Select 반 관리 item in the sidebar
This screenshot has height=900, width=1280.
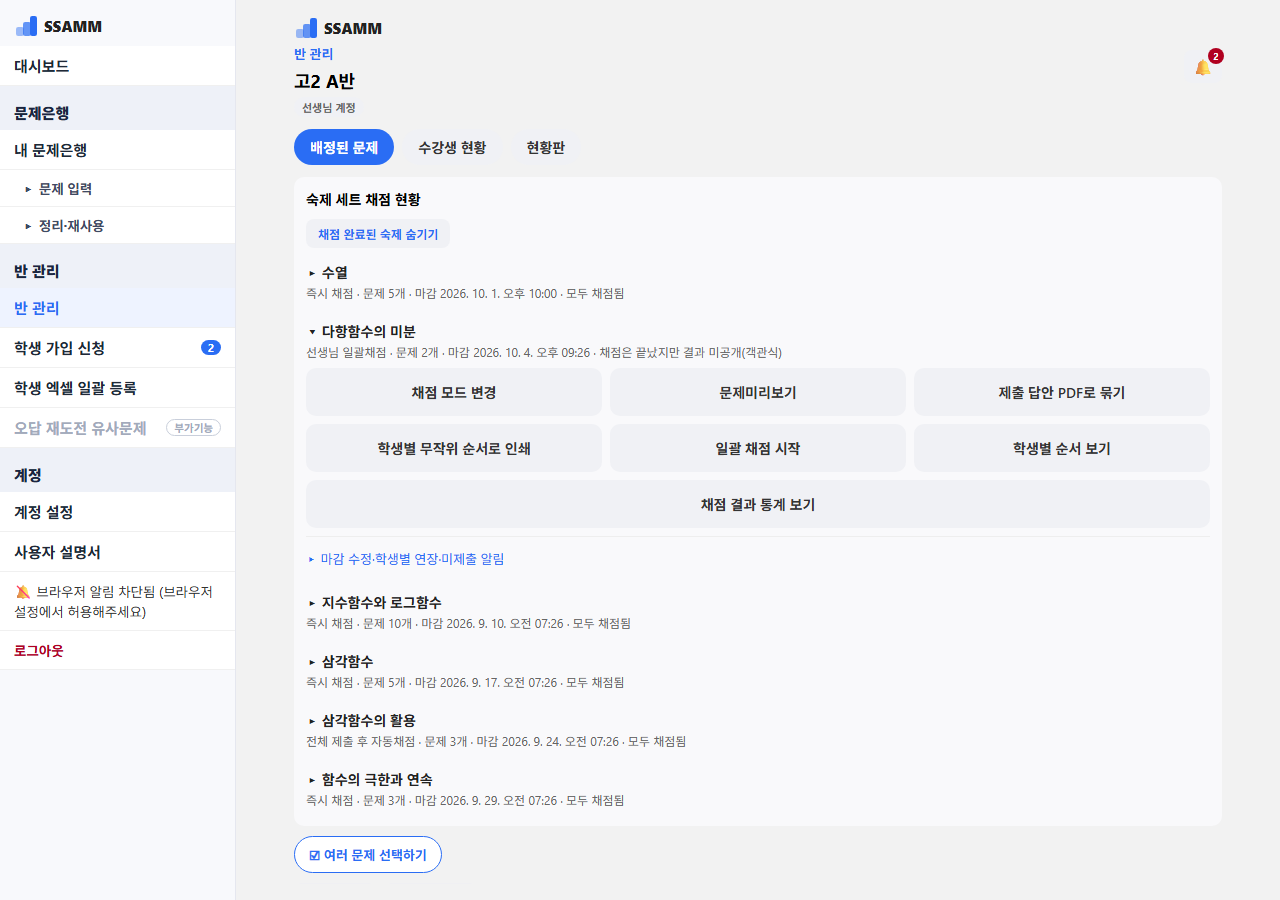click(x=117, y=308)
